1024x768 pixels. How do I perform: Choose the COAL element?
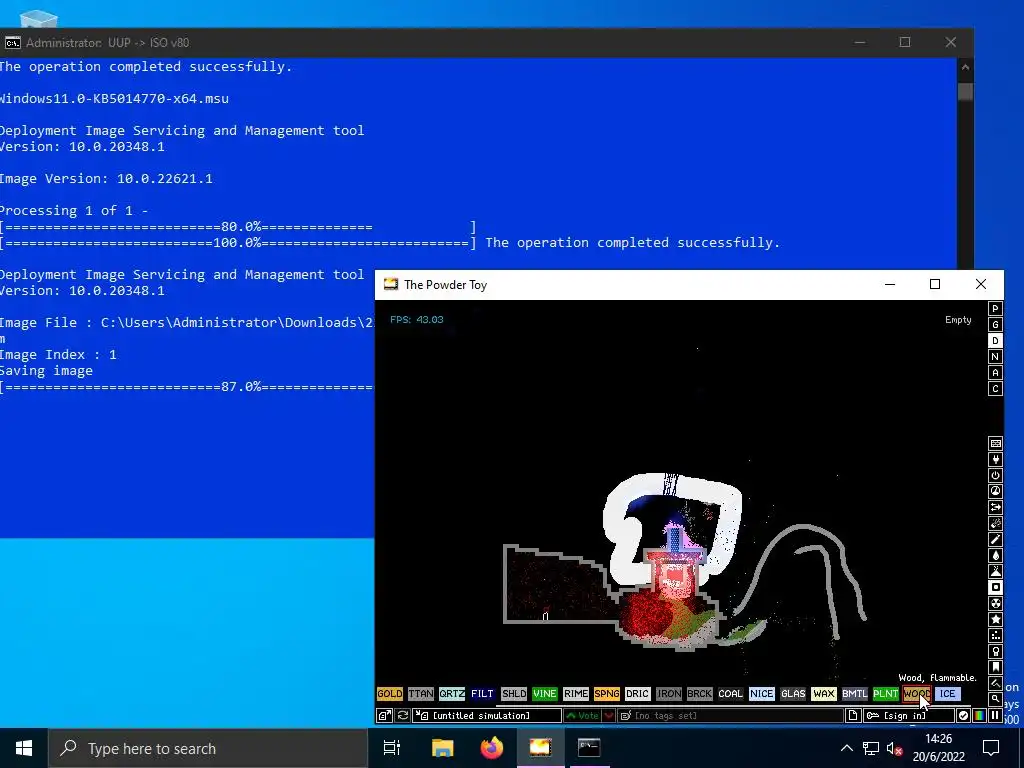731,694
